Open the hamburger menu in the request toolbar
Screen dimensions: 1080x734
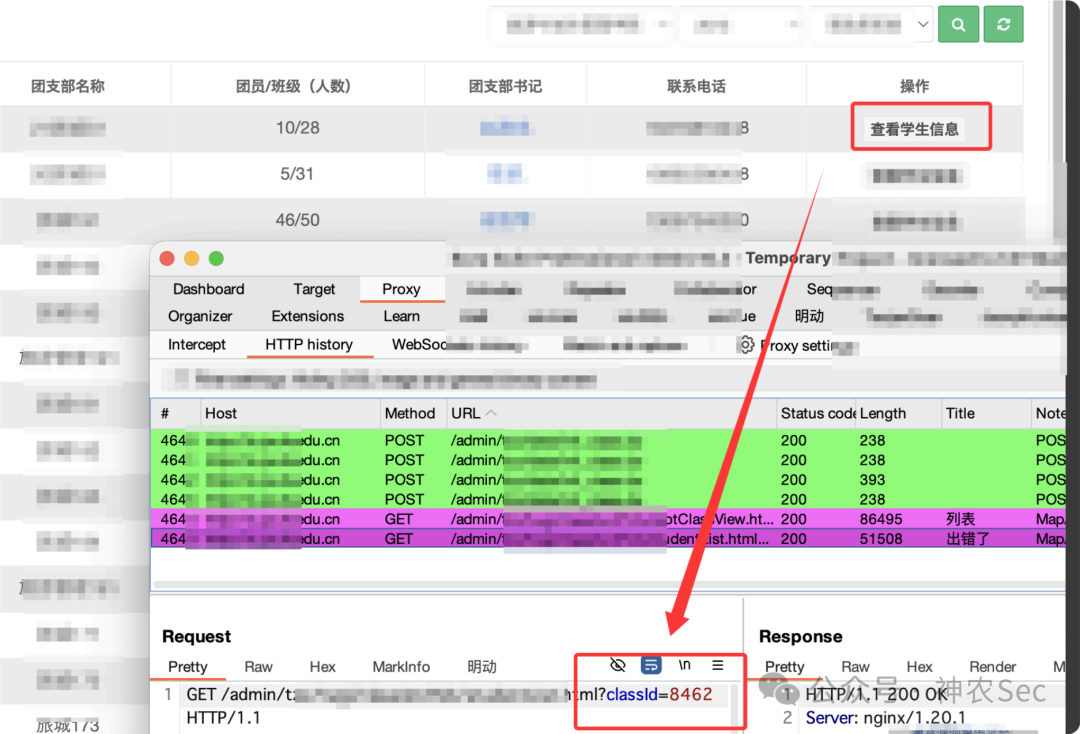click(x=718, y=664)
